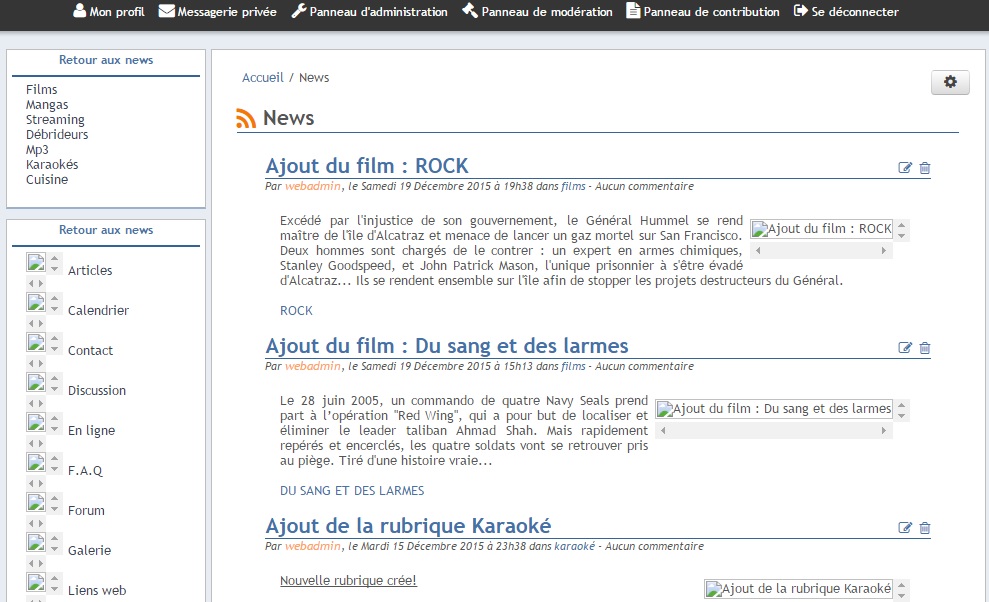
Task: Delete the ROCK news with trash icon
Action: (924, 168)
